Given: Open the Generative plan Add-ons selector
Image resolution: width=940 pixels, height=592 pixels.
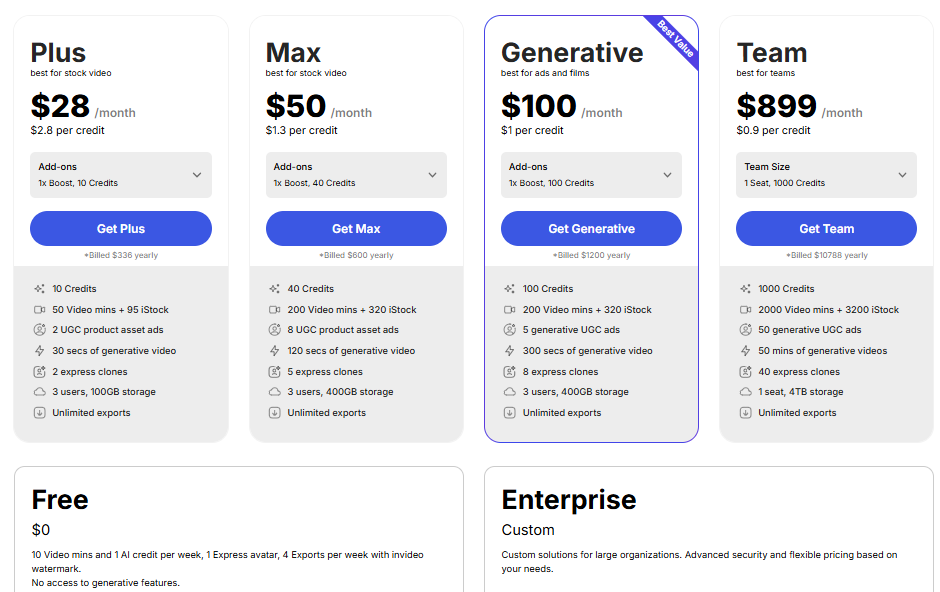Looking at the screenshot, I should click(591, 175).
